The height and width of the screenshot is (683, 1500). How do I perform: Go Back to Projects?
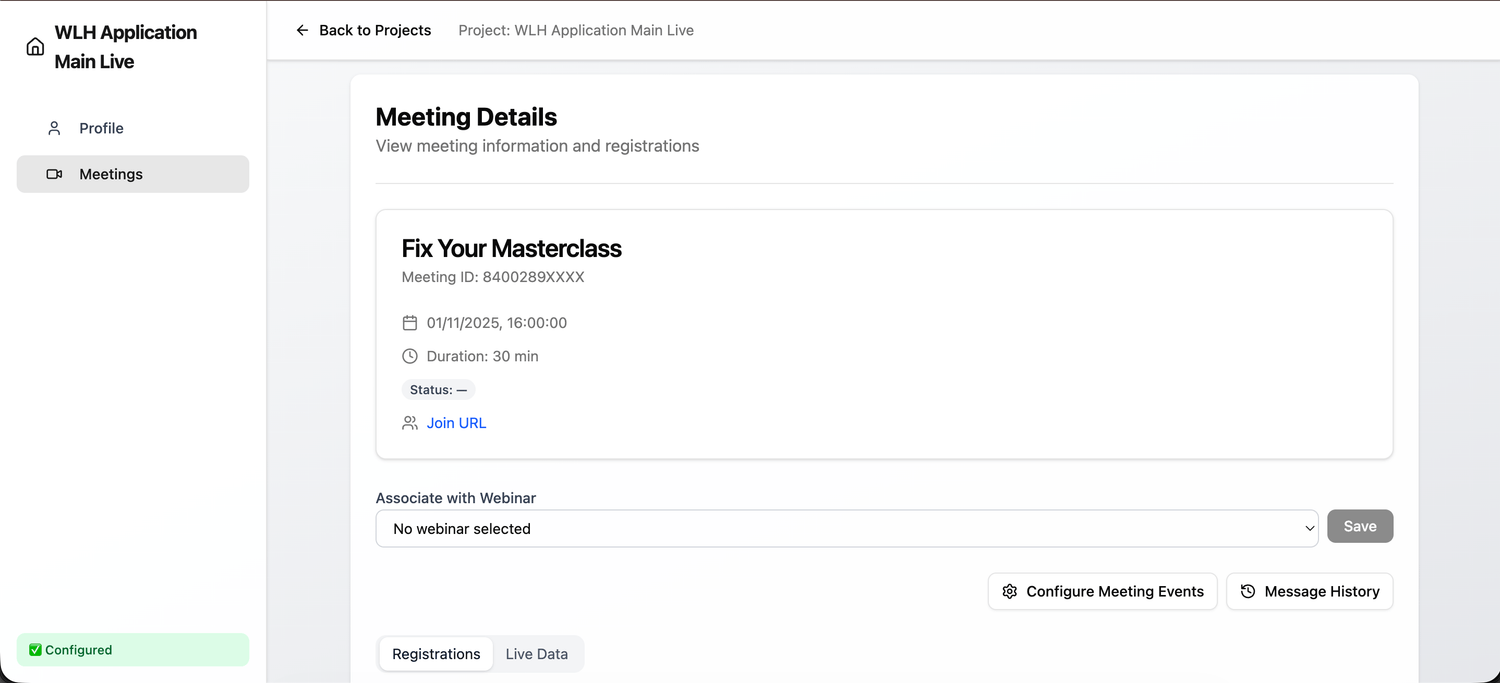coord(374,30)
